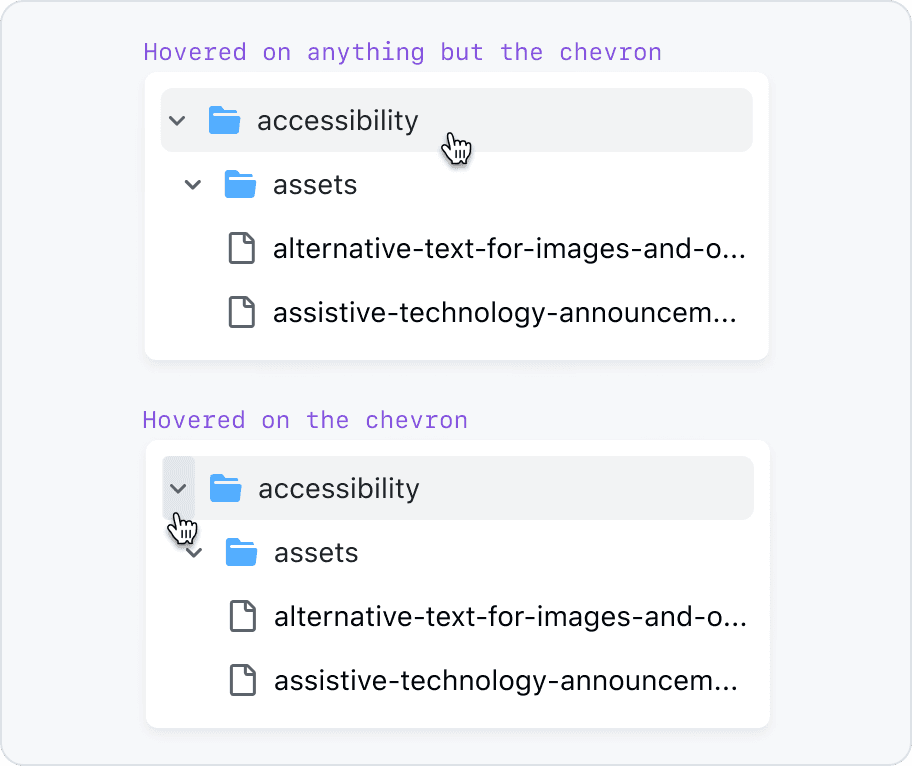Collapse assets chevron in the first tree panel
Screen dimensions: 912x766
(193, 185)
